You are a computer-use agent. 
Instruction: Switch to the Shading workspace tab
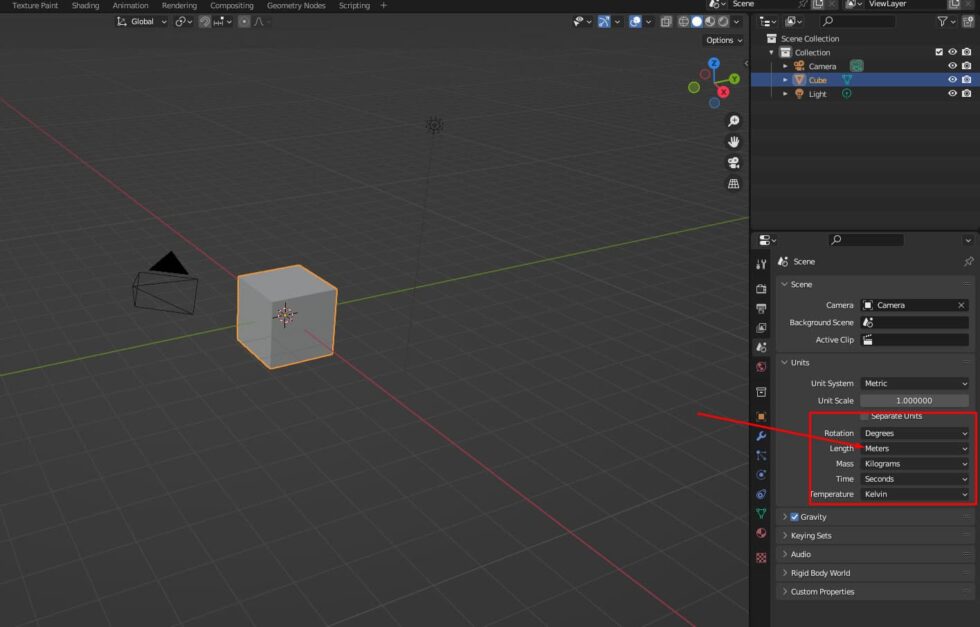pyautogui.click(x=85, y=5)
